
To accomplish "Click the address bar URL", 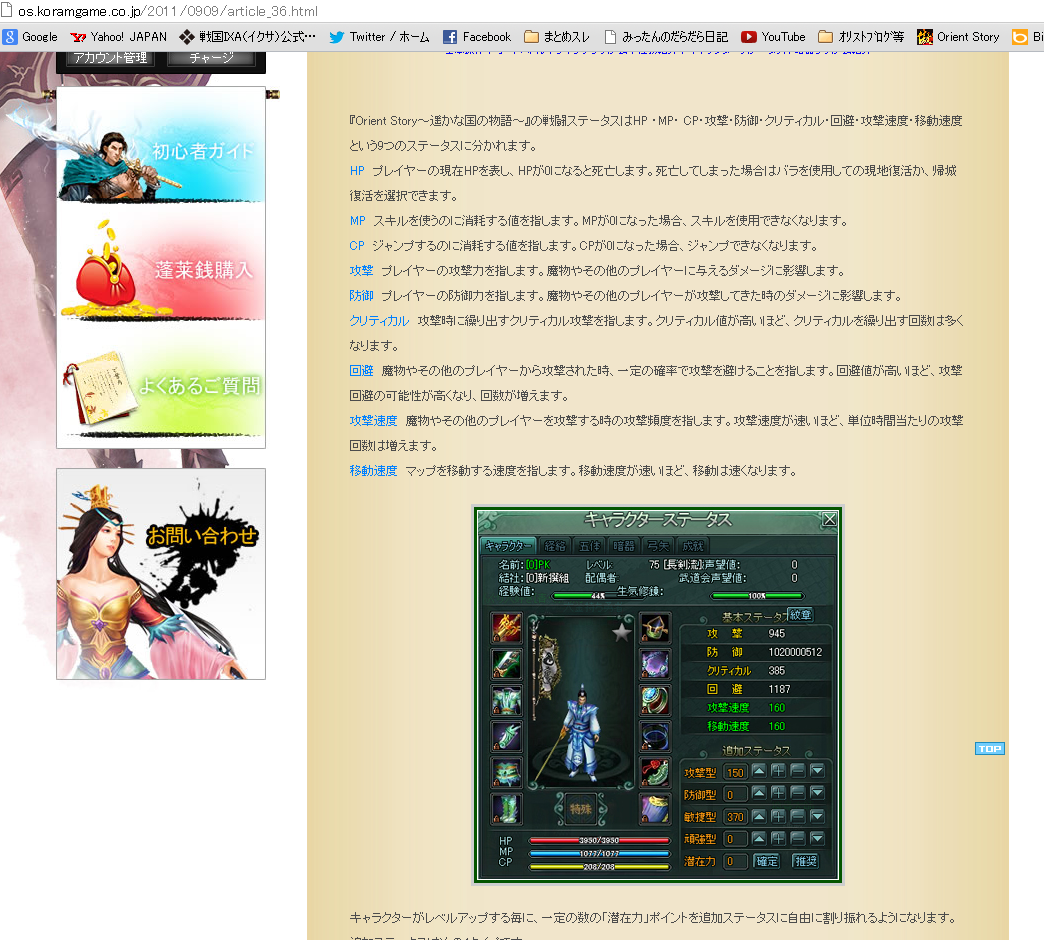I will [x=167, y=11].
